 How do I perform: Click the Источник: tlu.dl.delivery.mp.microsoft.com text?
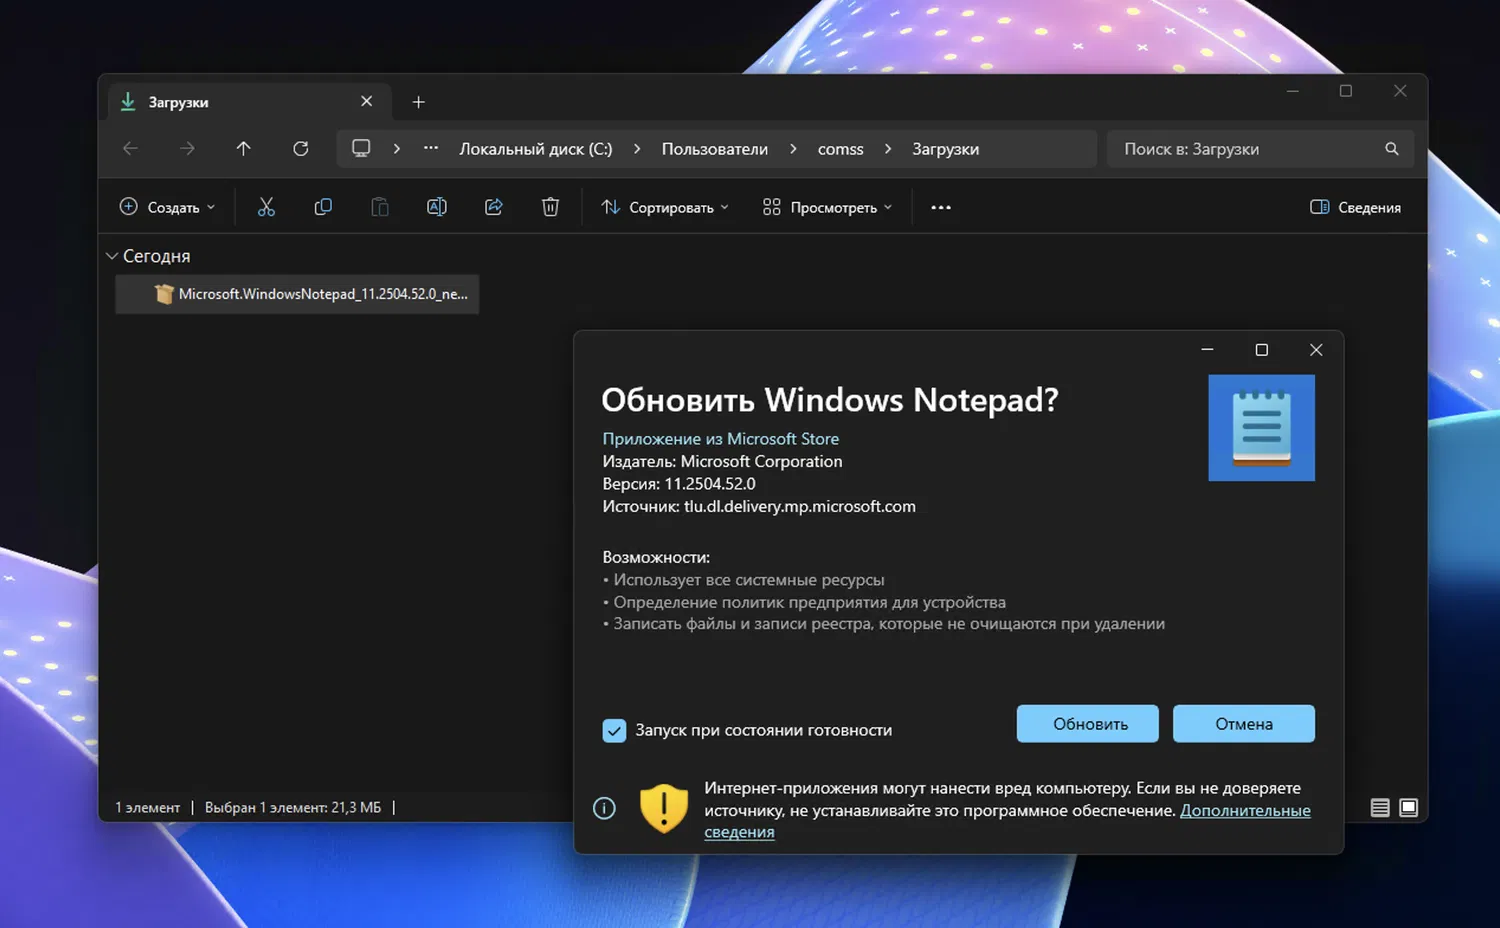(x=759, y=507)
